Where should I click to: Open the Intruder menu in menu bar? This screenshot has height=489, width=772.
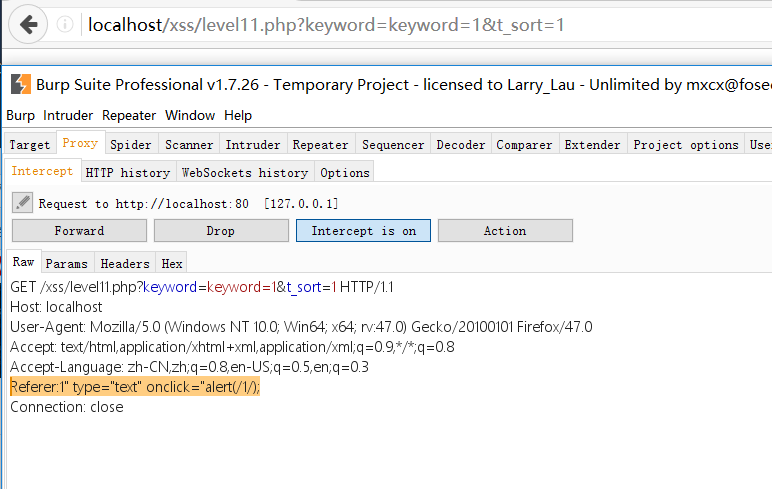[x=68, y=115]
